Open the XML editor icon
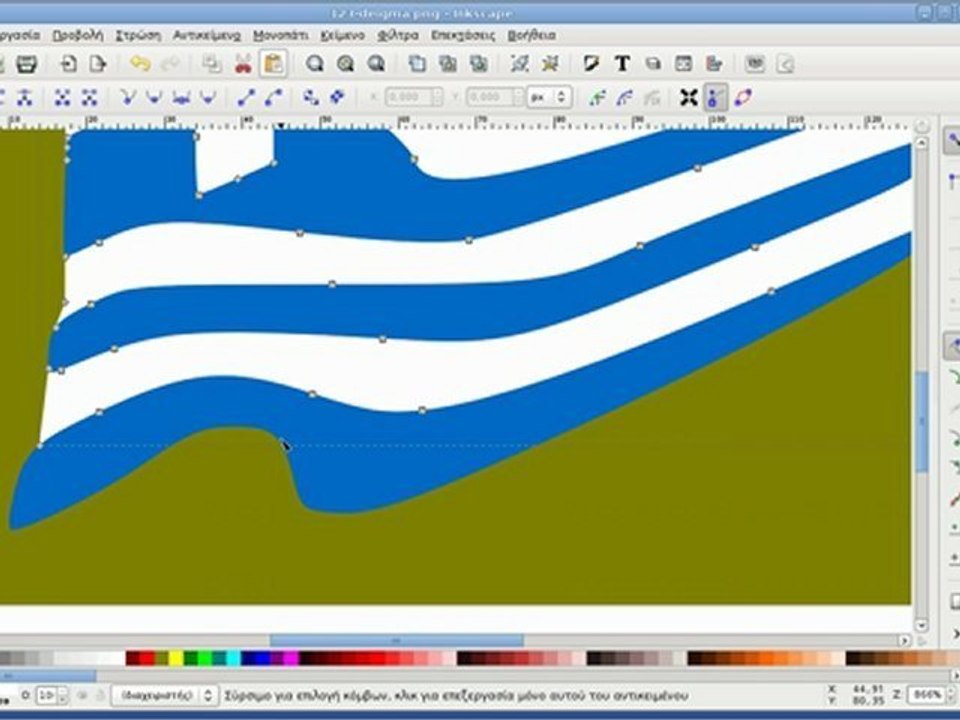This screenshot has width=960, height=720. [x=683, y=64]
